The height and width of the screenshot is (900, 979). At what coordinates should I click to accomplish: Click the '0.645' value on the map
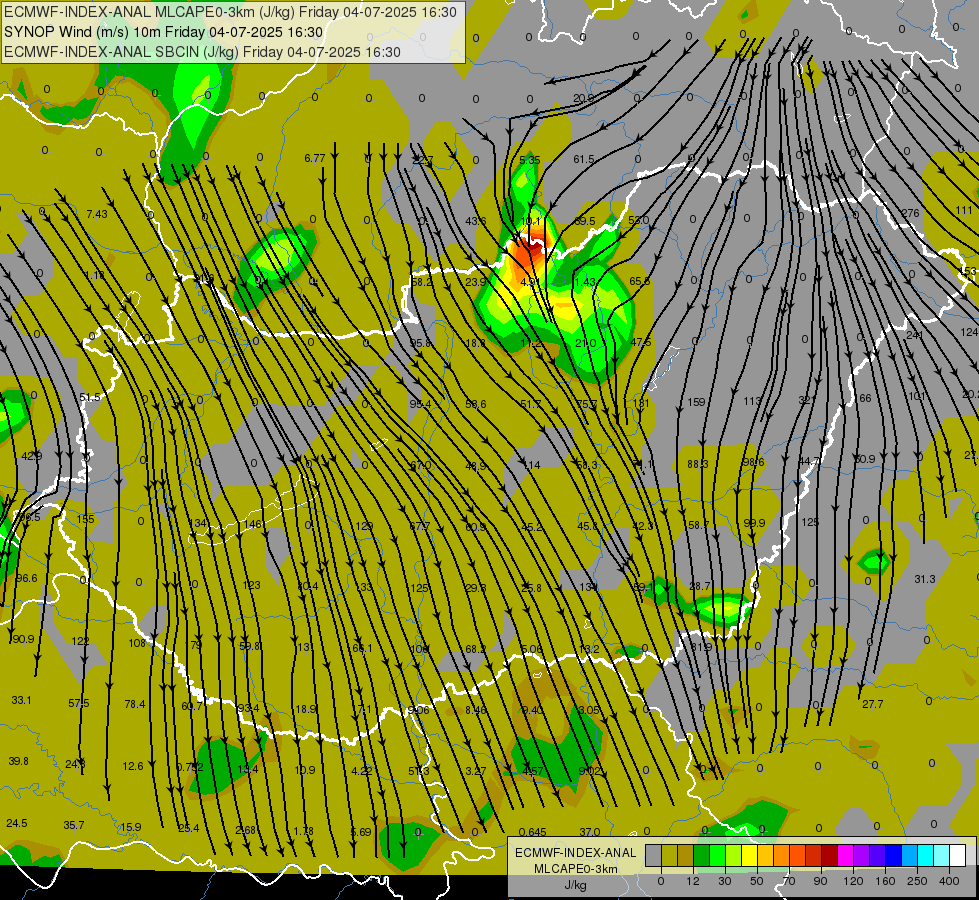tap(533, 833)
